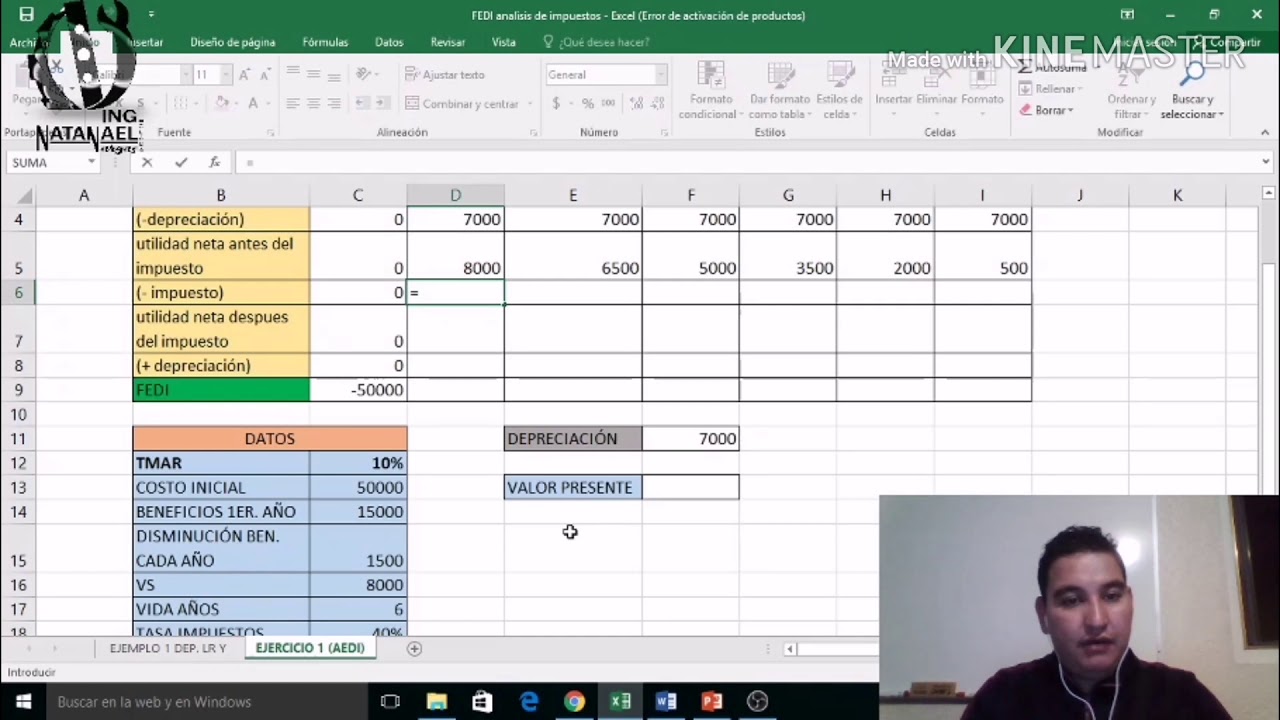Add a new sheet with plus icon
Screen dimensions: 1280x720
click(x=414, y=648)
